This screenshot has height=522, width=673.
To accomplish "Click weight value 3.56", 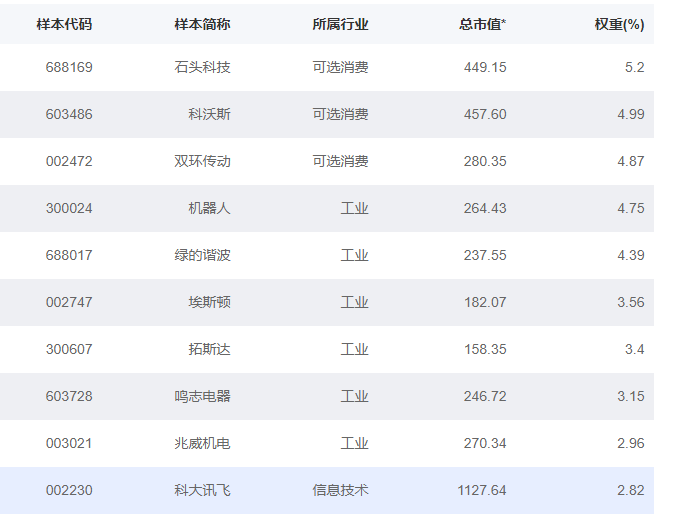I will point(631,302).
